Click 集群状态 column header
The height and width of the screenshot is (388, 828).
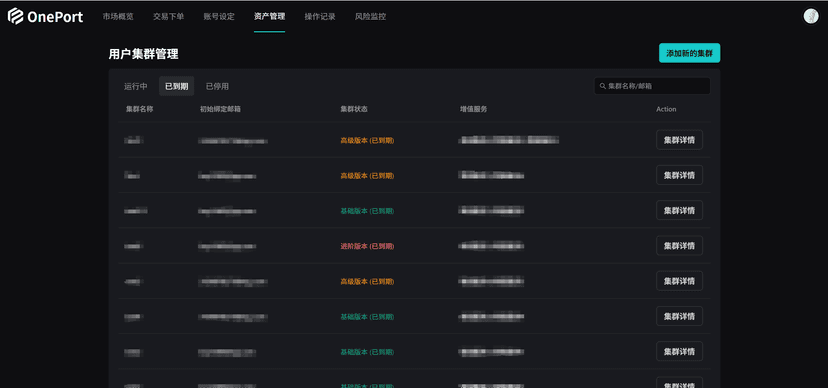pos(354,109)
